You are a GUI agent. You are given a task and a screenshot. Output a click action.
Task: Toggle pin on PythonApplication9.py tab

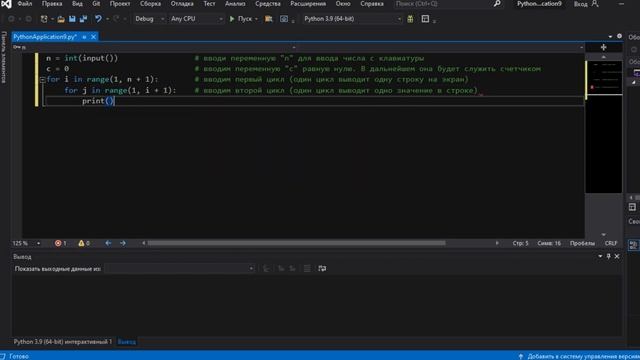pyautogui.click(x=84, y=37)
